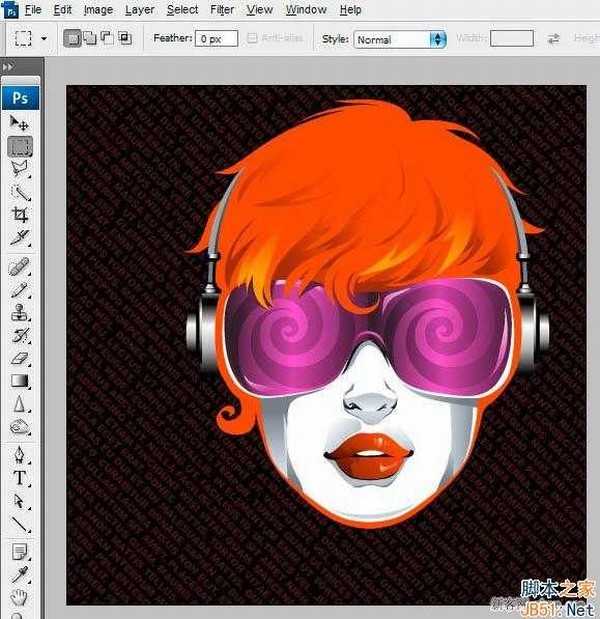The image size is (600, 619).
Task: Choose 'New selection' mode button
Action: pyautogui.click(x=73, y=39)
